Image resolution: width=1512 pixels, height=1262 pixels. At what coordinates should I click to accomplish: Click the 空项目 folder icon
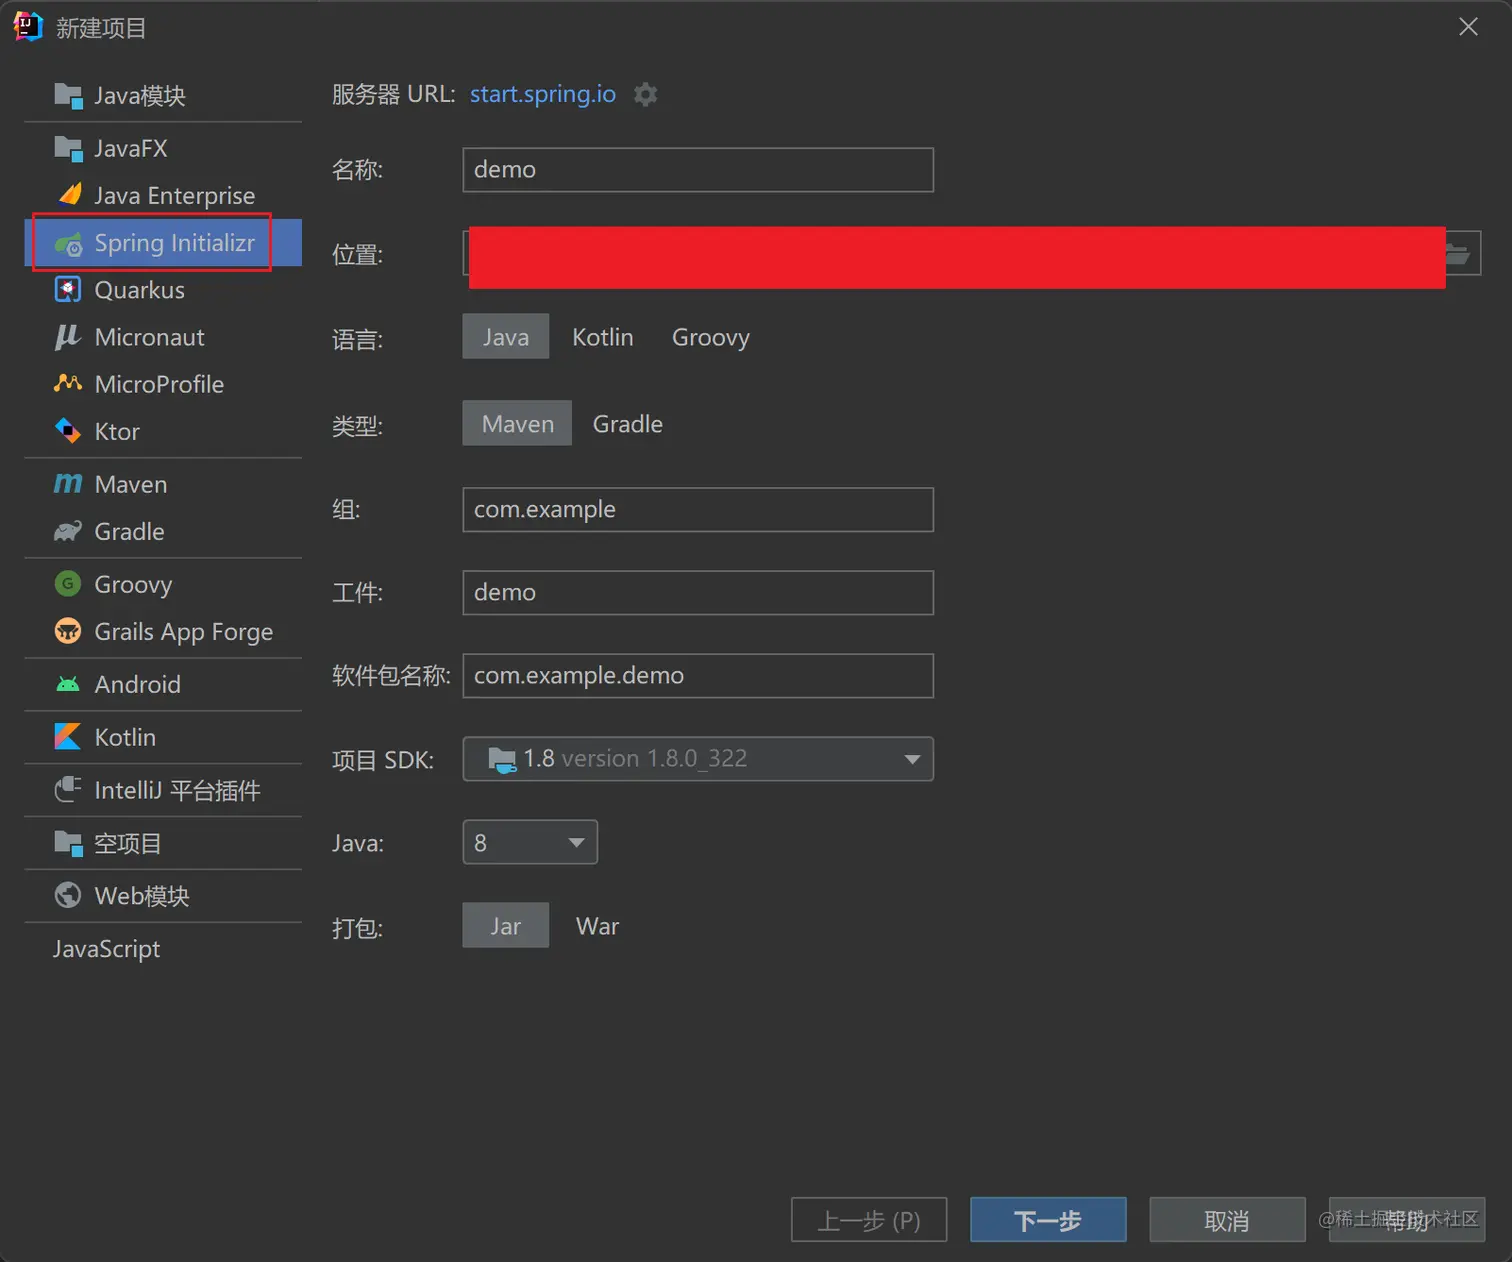[68, 843]
